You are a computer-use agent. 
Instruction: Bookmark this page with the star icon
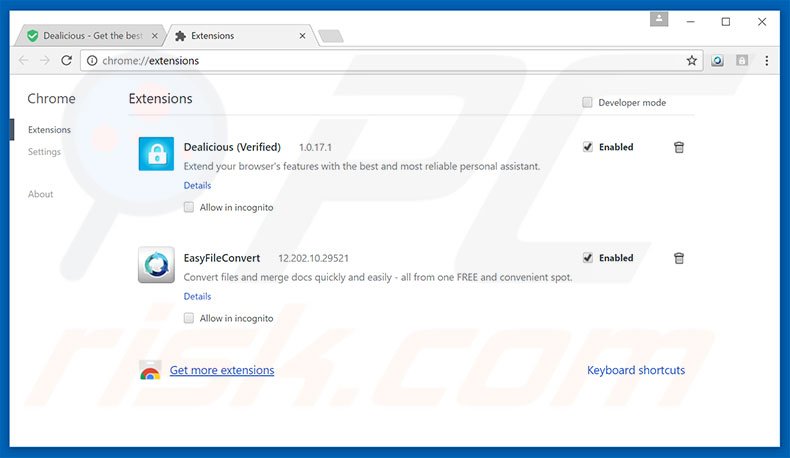pos(692,60)
